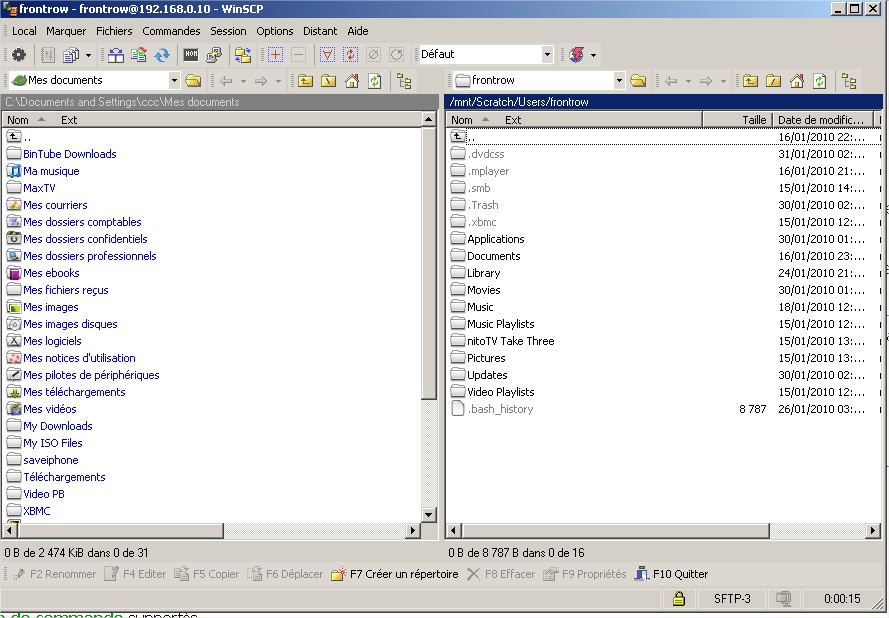The height and width of the screenshot is (618, 889).
Task: Expand the frontrow remote directory dropdown
Action: click(619, 81)
